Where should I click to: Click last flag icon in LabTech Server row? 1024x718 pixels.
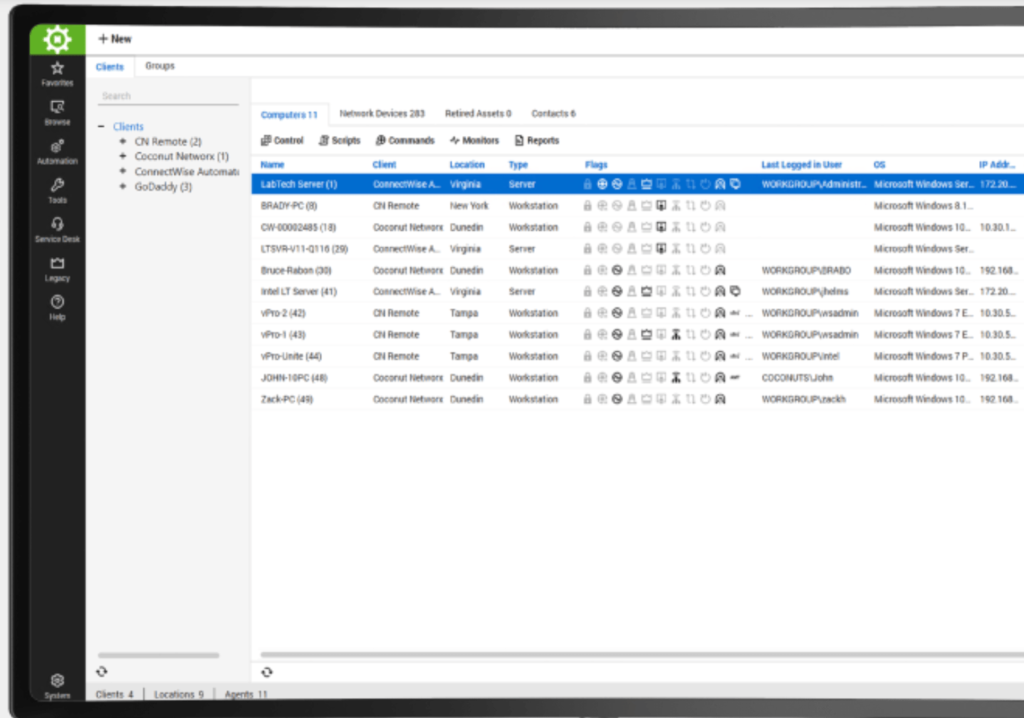(x=735, y=184)
